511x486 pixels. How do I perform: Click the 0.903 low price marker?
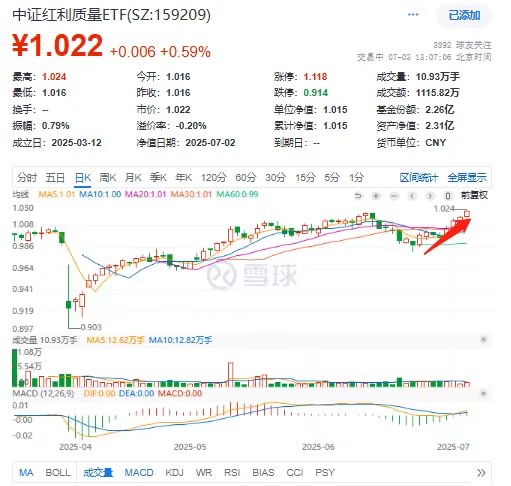(x=91, y=327)
